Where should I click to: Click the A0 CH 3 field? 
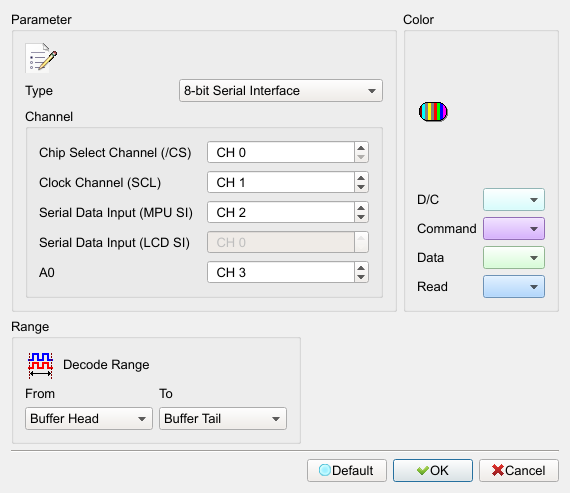[281, 272]
